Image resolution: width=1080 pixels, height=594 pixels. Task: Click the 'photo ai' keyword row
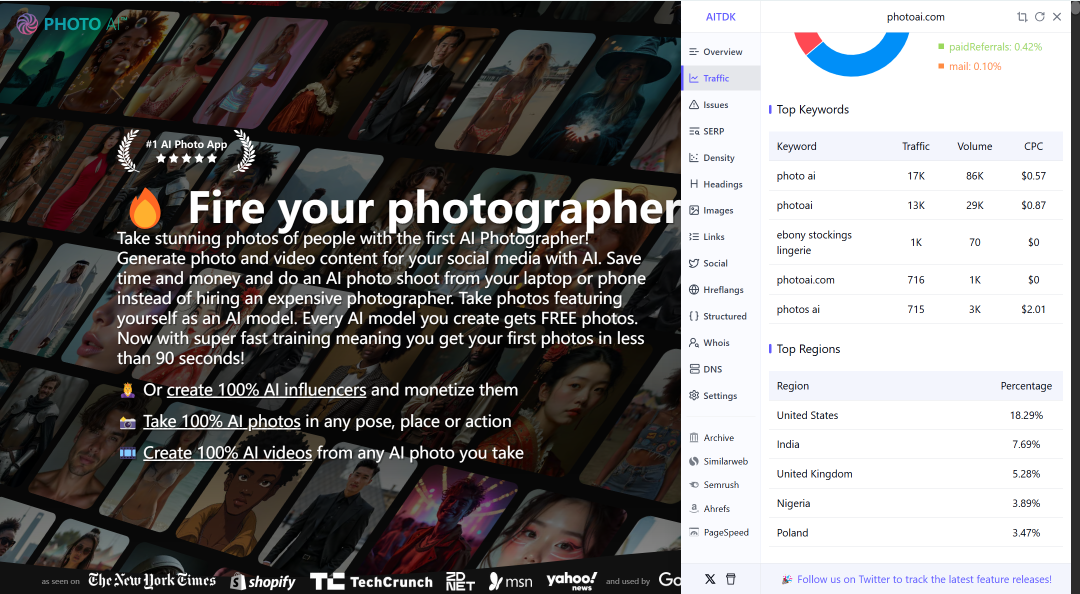(x=915, y=176)
